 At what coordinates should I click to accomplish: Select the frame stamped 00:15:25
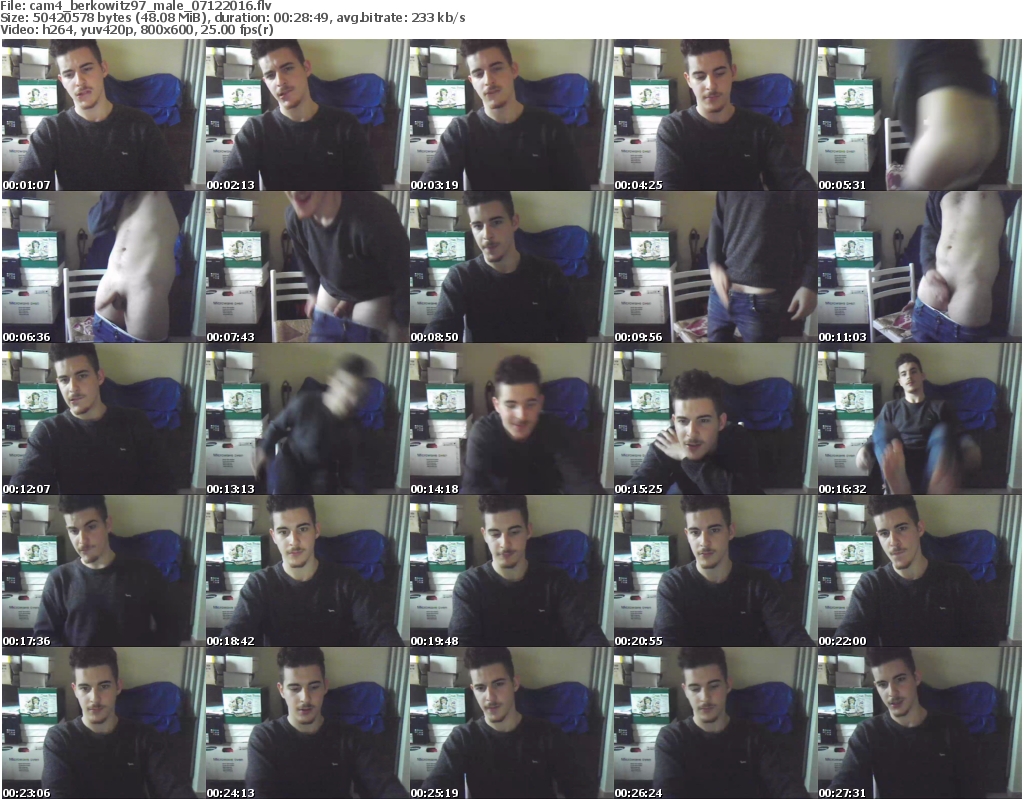pyautogui.click(x=715, y=419)
